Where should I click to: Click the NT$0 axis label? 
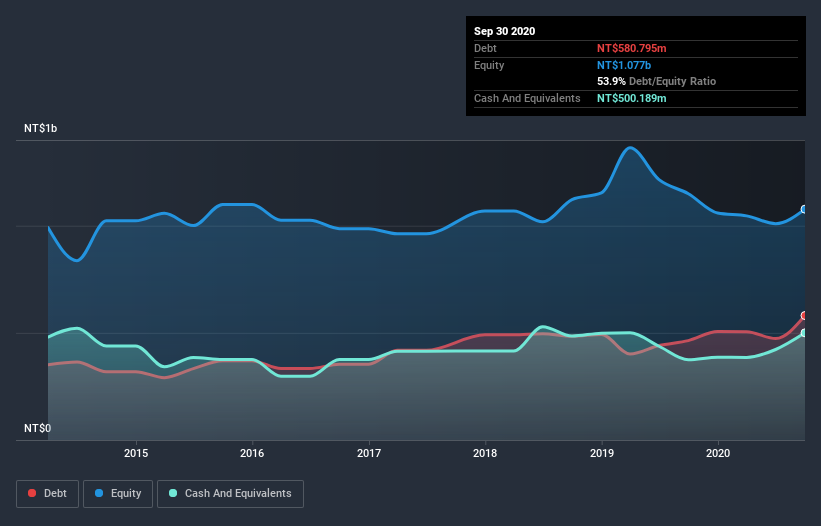tap(38, 428)
